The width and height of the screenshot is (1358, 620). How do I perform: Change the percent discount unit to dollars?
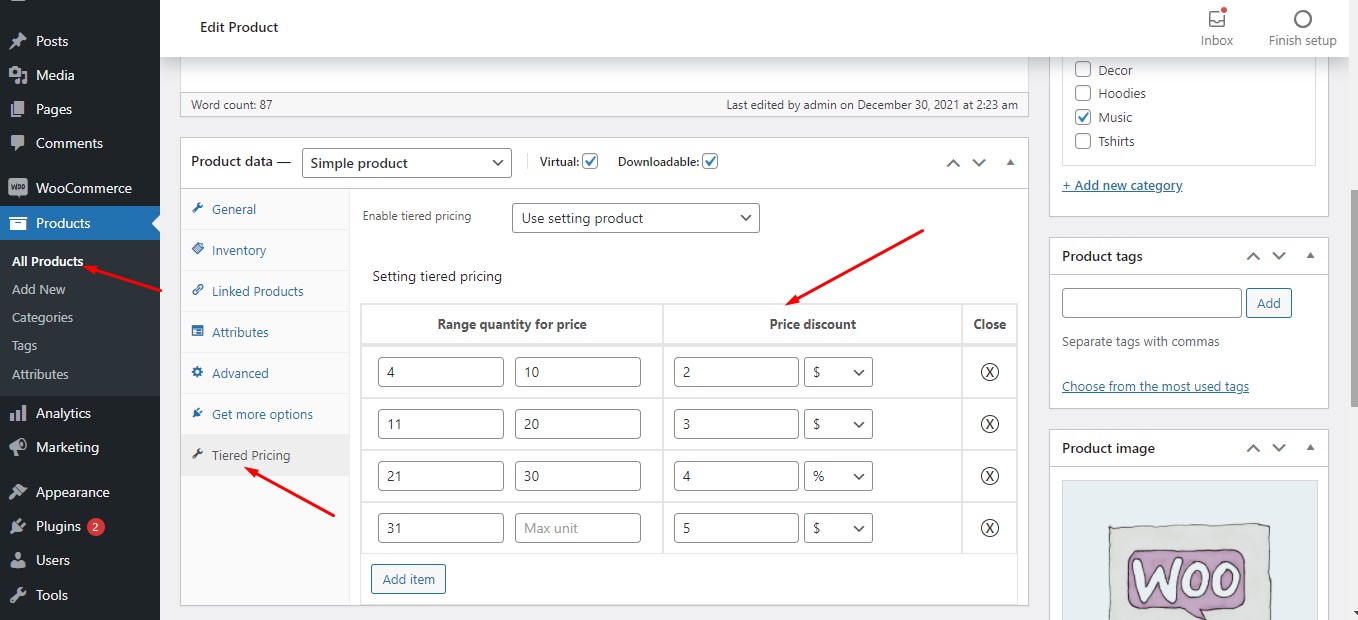tap(838, 475)
